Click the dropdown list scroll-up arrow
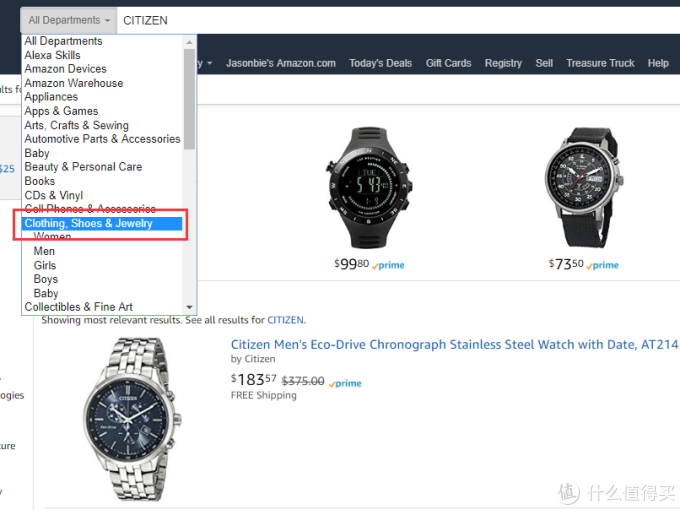 pyautogui.click(x=189, y=42)
